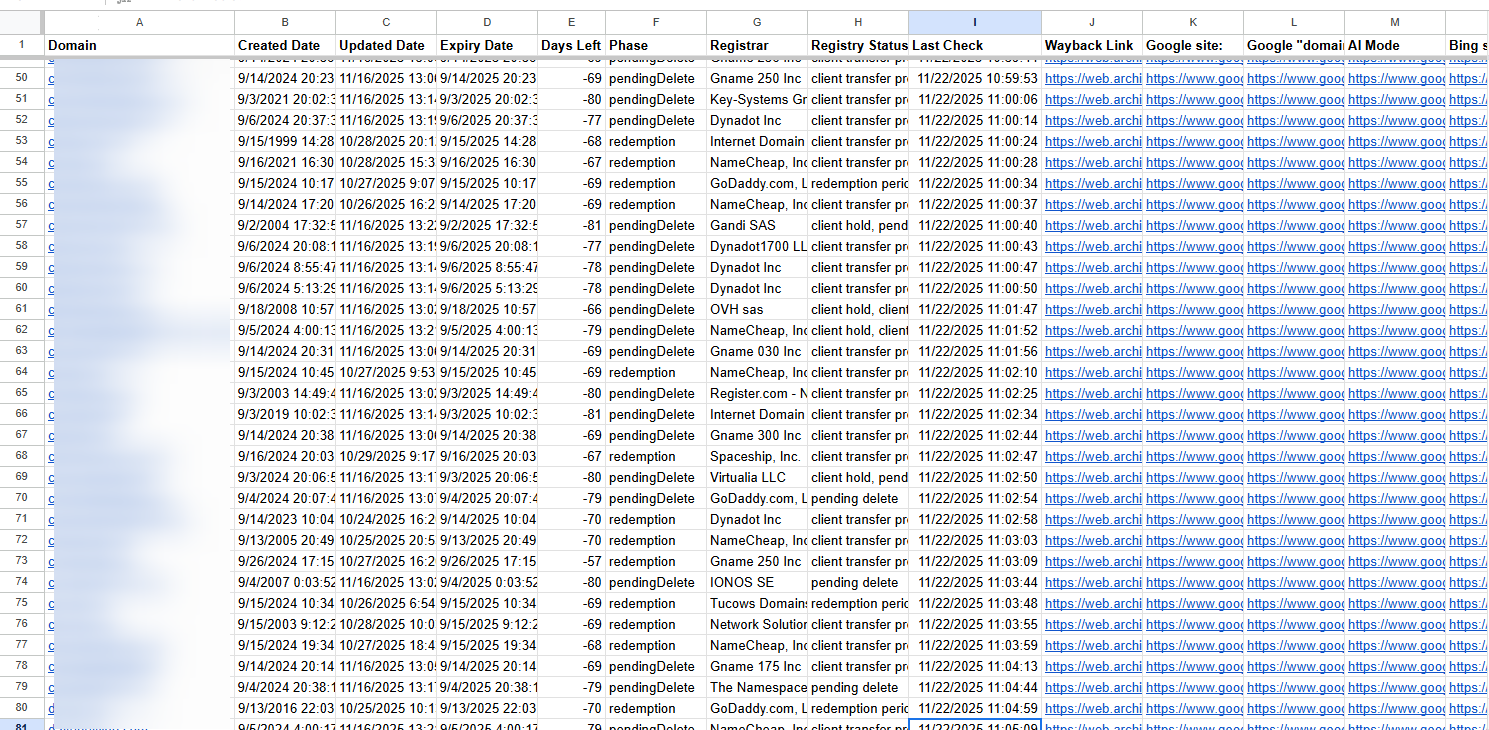The width and height of the screenshot is (1489, 730).
Task: Click the 'OVH sas' registrar cell
Action: click(x=757, y=309)
